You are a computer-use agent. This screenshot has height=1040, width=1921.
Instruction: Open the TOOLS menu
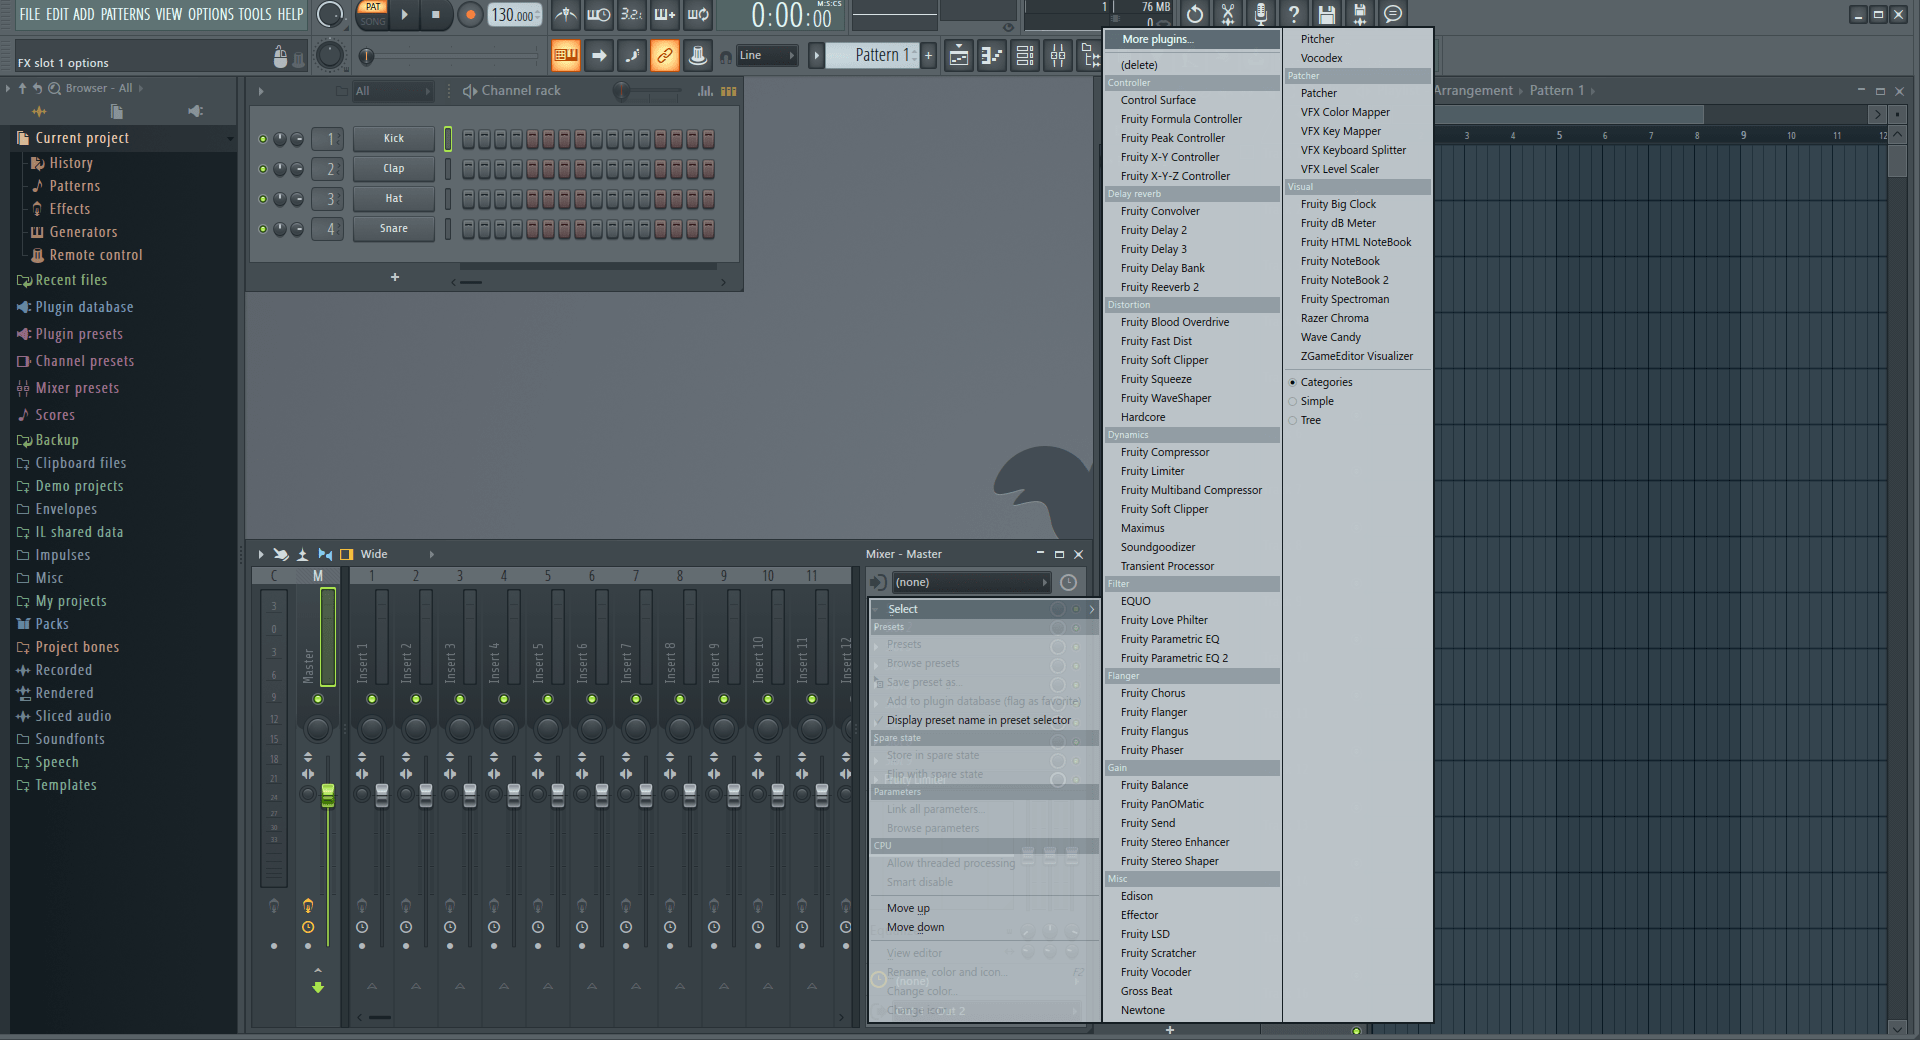[255, 14]
